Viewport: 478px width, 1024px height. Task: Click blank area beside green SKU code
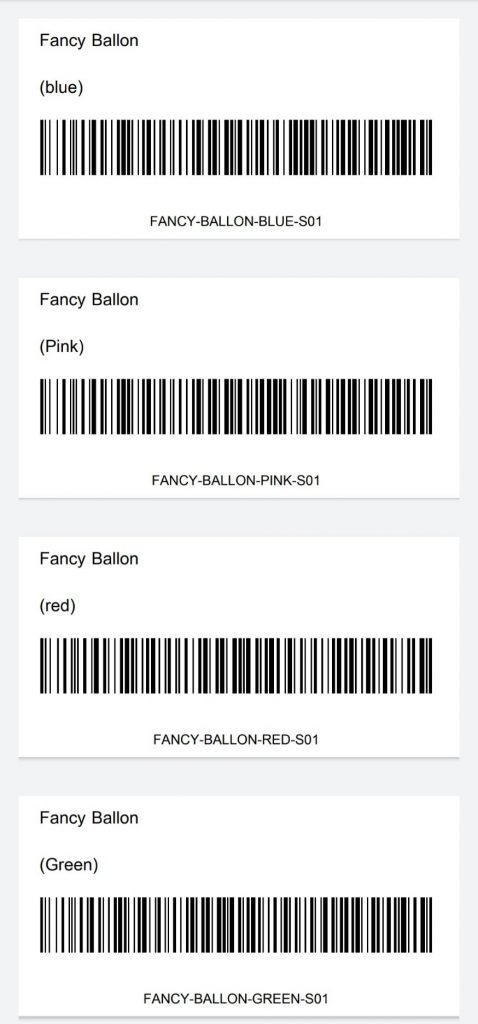coord(398,999)
